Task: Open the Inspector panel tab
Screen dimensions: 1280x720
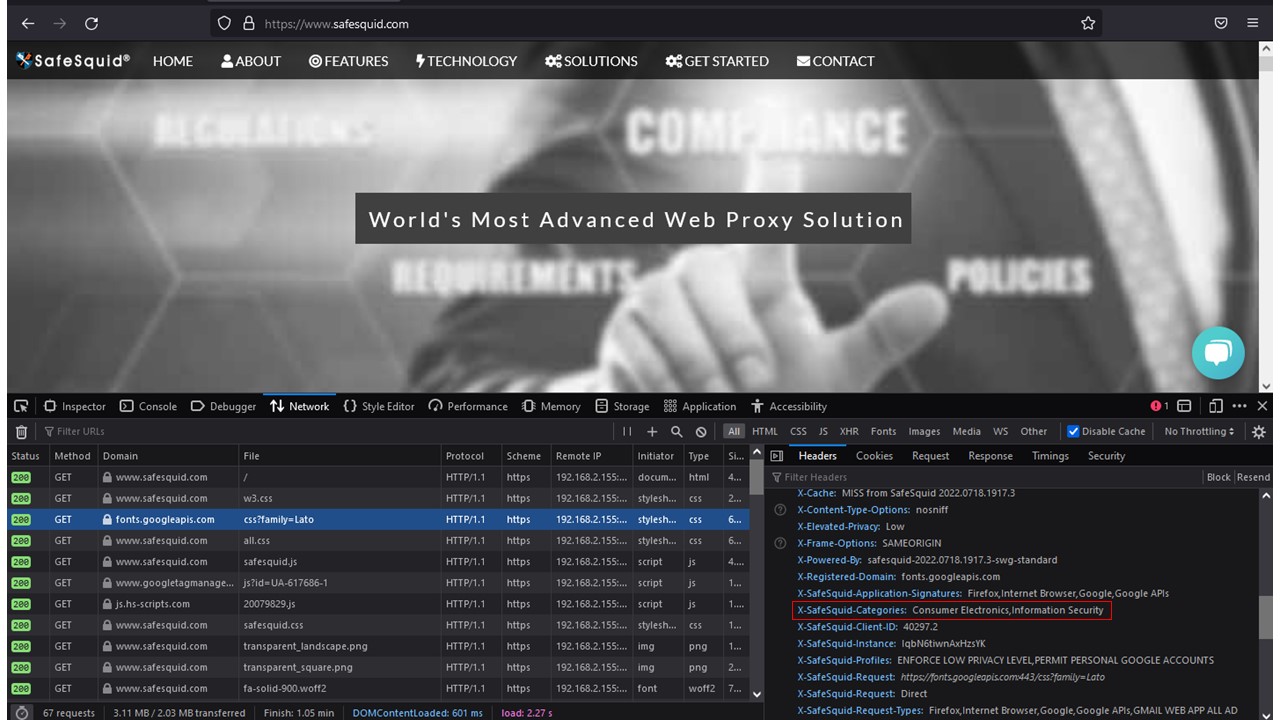Action: [75, 406]
